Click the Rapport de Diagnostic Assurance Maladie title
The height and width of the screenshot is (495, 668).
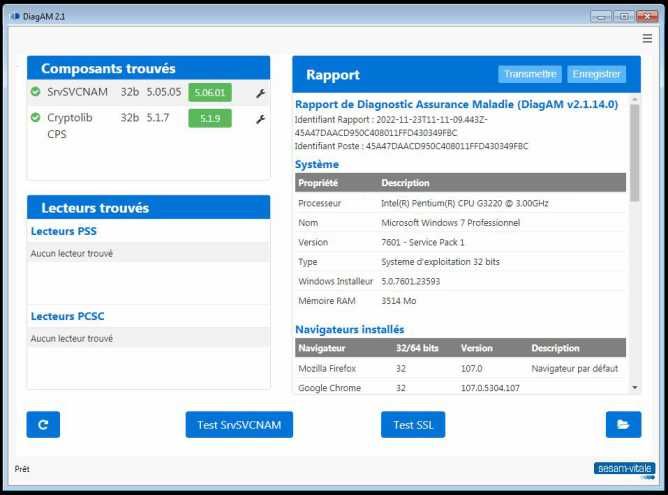pos(456,104)
